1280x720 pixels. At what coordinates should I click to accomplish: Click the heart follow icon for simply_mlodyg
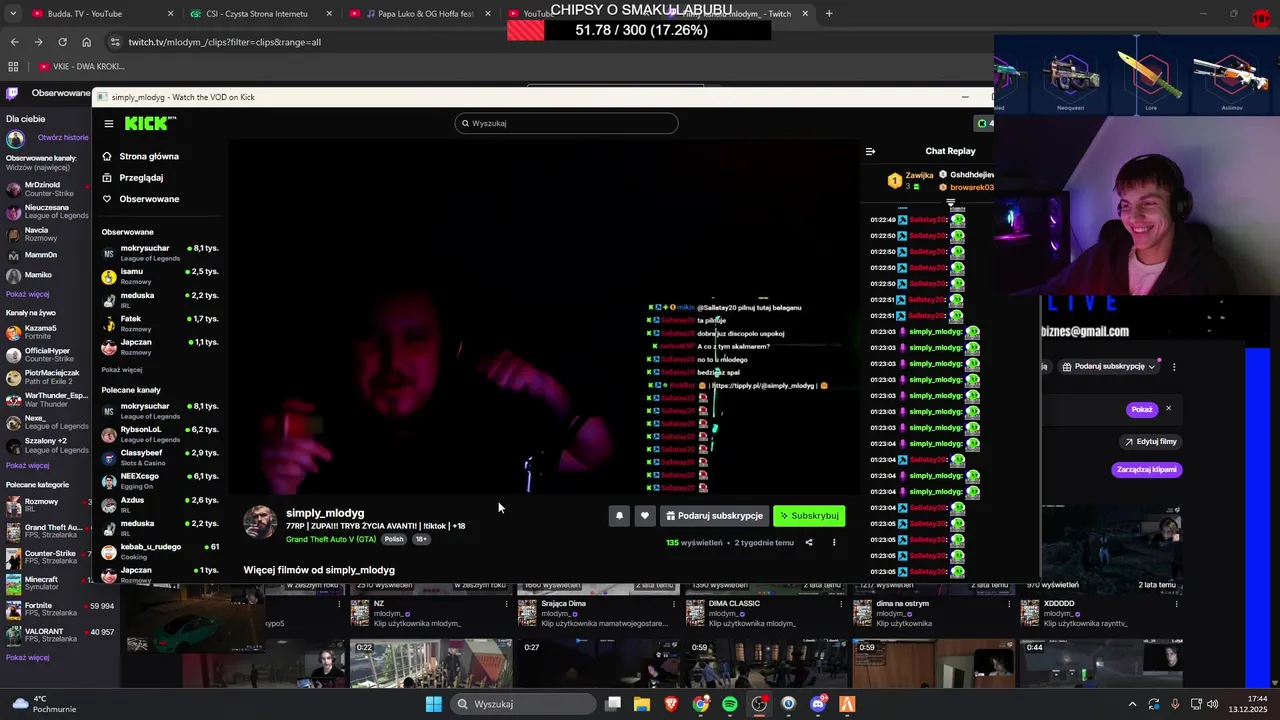645,516
